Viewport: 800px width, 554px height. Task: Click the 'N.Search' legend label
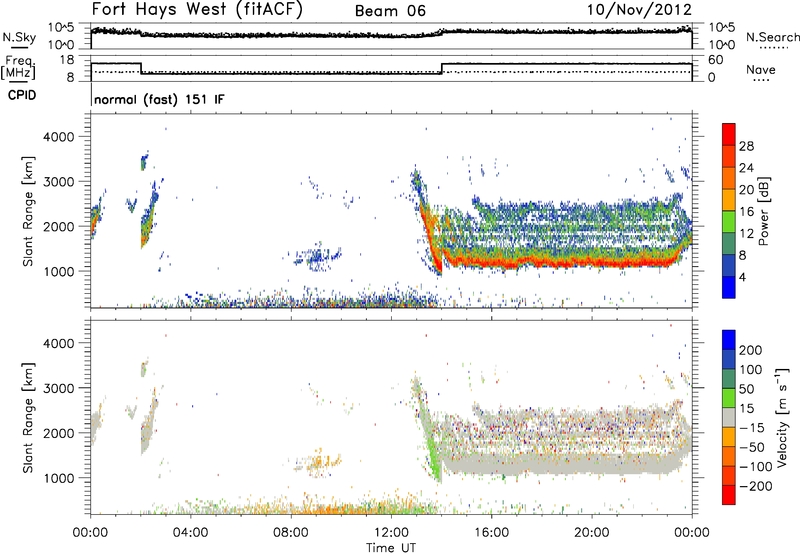click(x=773, y=37)
